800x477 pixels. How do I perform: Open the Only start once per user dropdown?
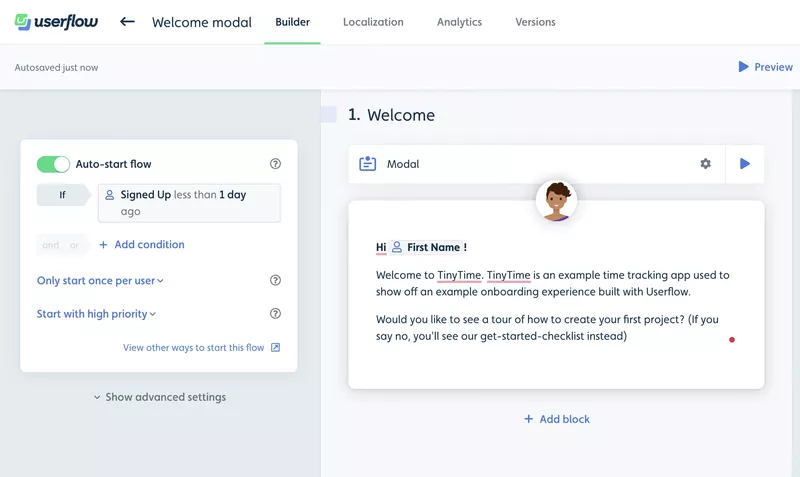click(x=100, y=281)
